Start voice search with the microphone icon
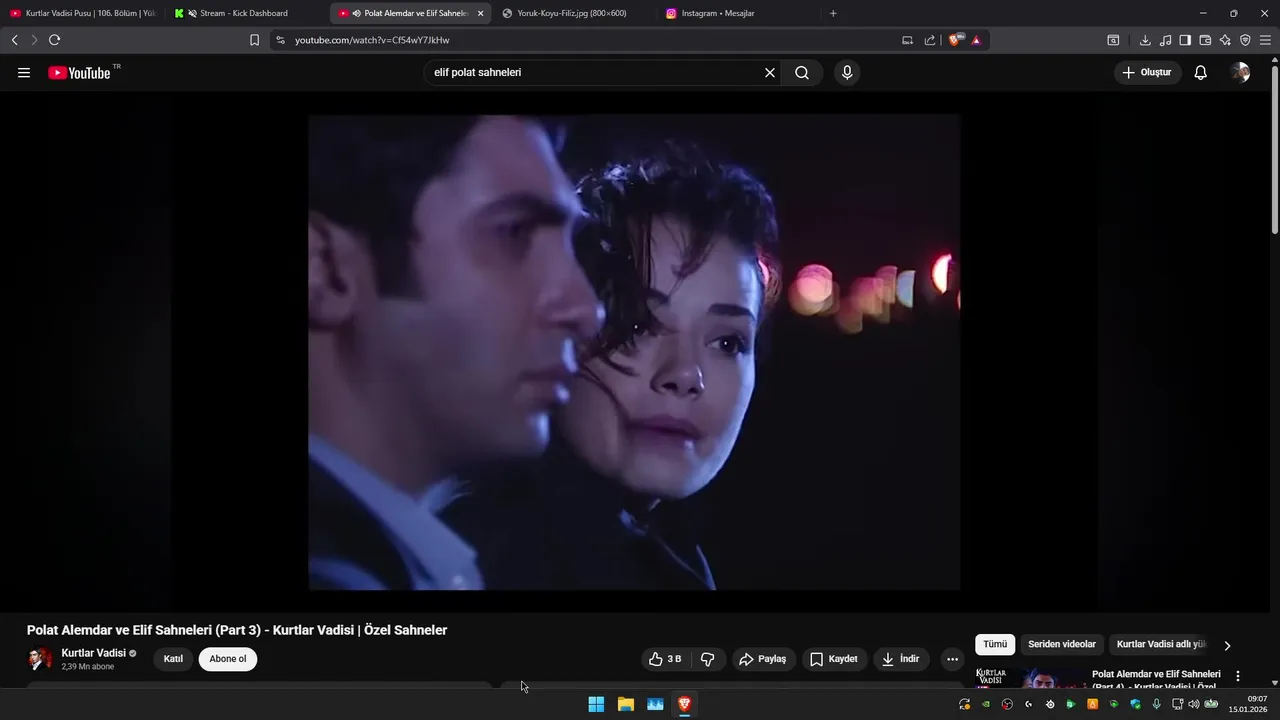1280x720 pixels. (x=847, y=73)
